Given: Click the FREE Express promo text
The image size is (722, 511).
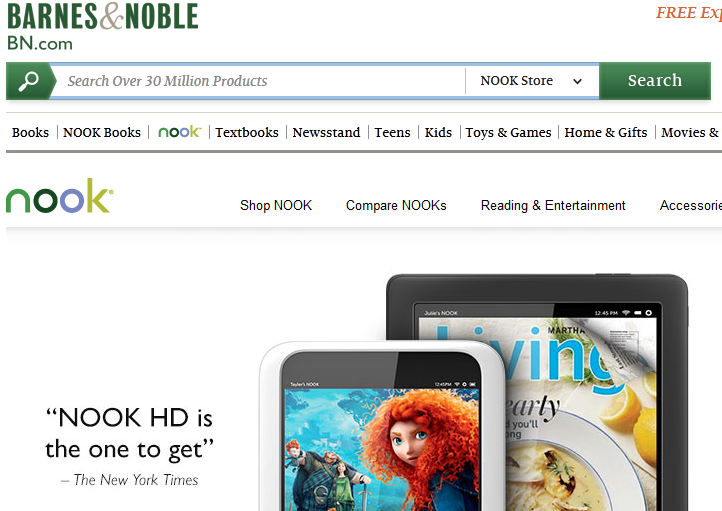Looking at the screenshot, I should tap(689, 13).
